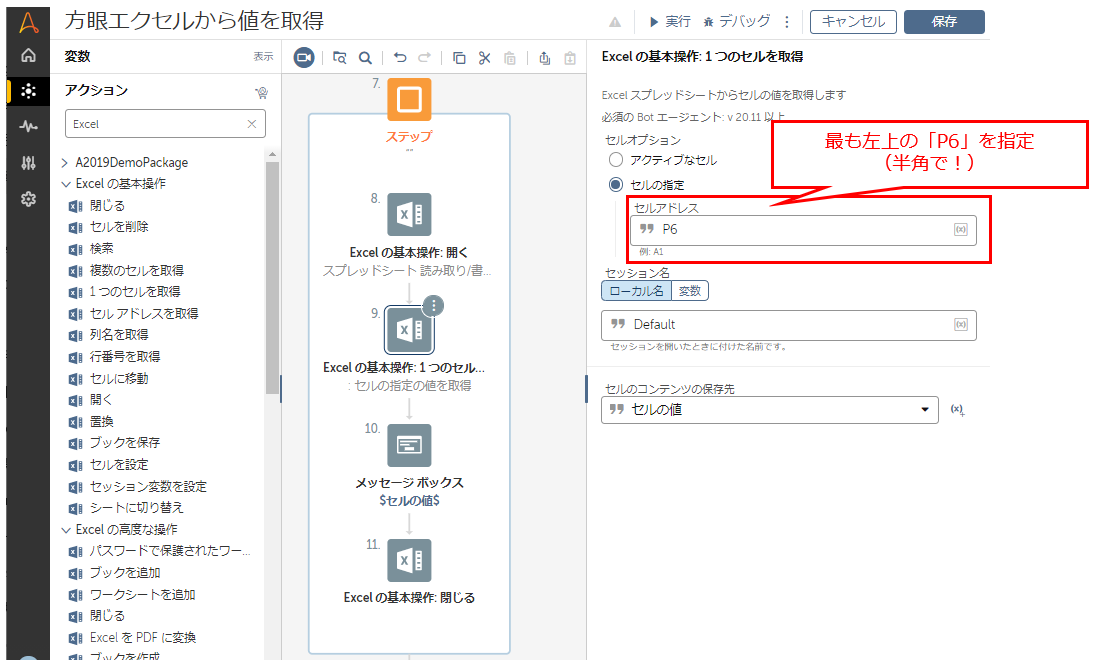Open the 変数 panel header
This screenshot has width=1101, height=671.
pyautogui.click(x=77, y=56)
